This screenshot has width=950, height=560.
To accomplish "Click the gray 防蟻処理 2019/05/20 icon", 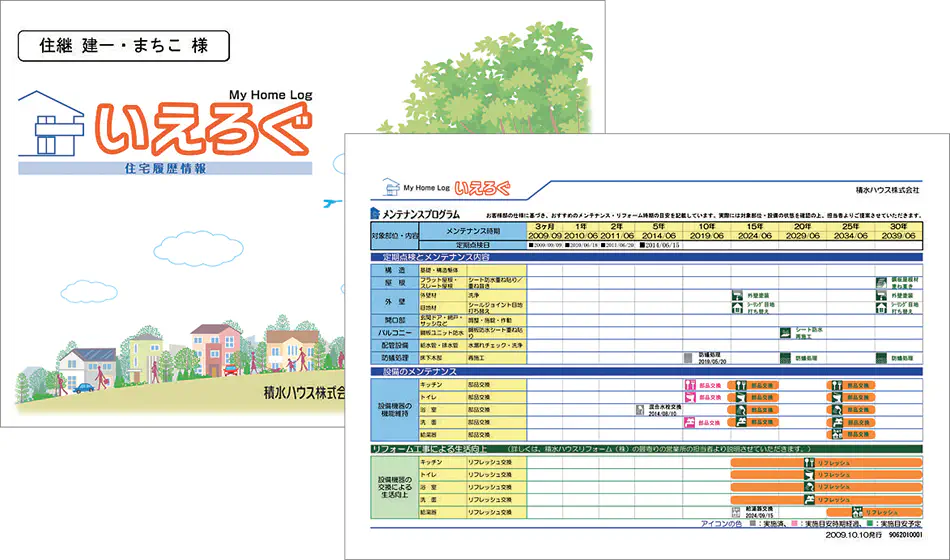I will pyautogui.click(x=688, y=358).
